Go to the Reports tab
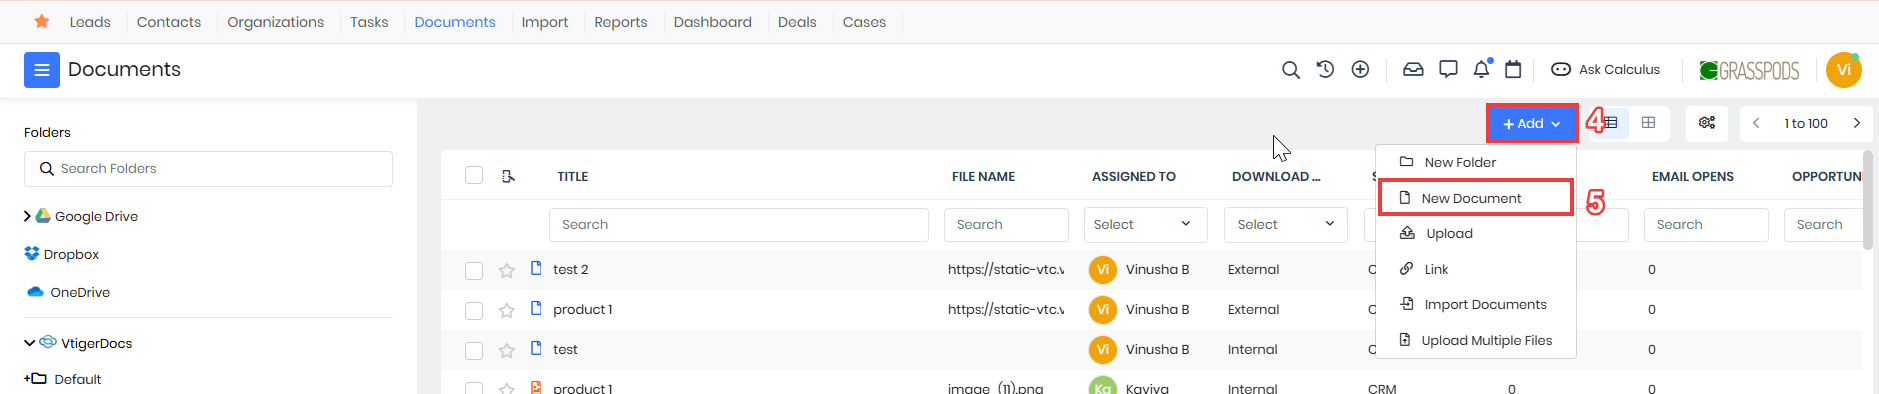The image size is (1879, 394). pos(621,22)
